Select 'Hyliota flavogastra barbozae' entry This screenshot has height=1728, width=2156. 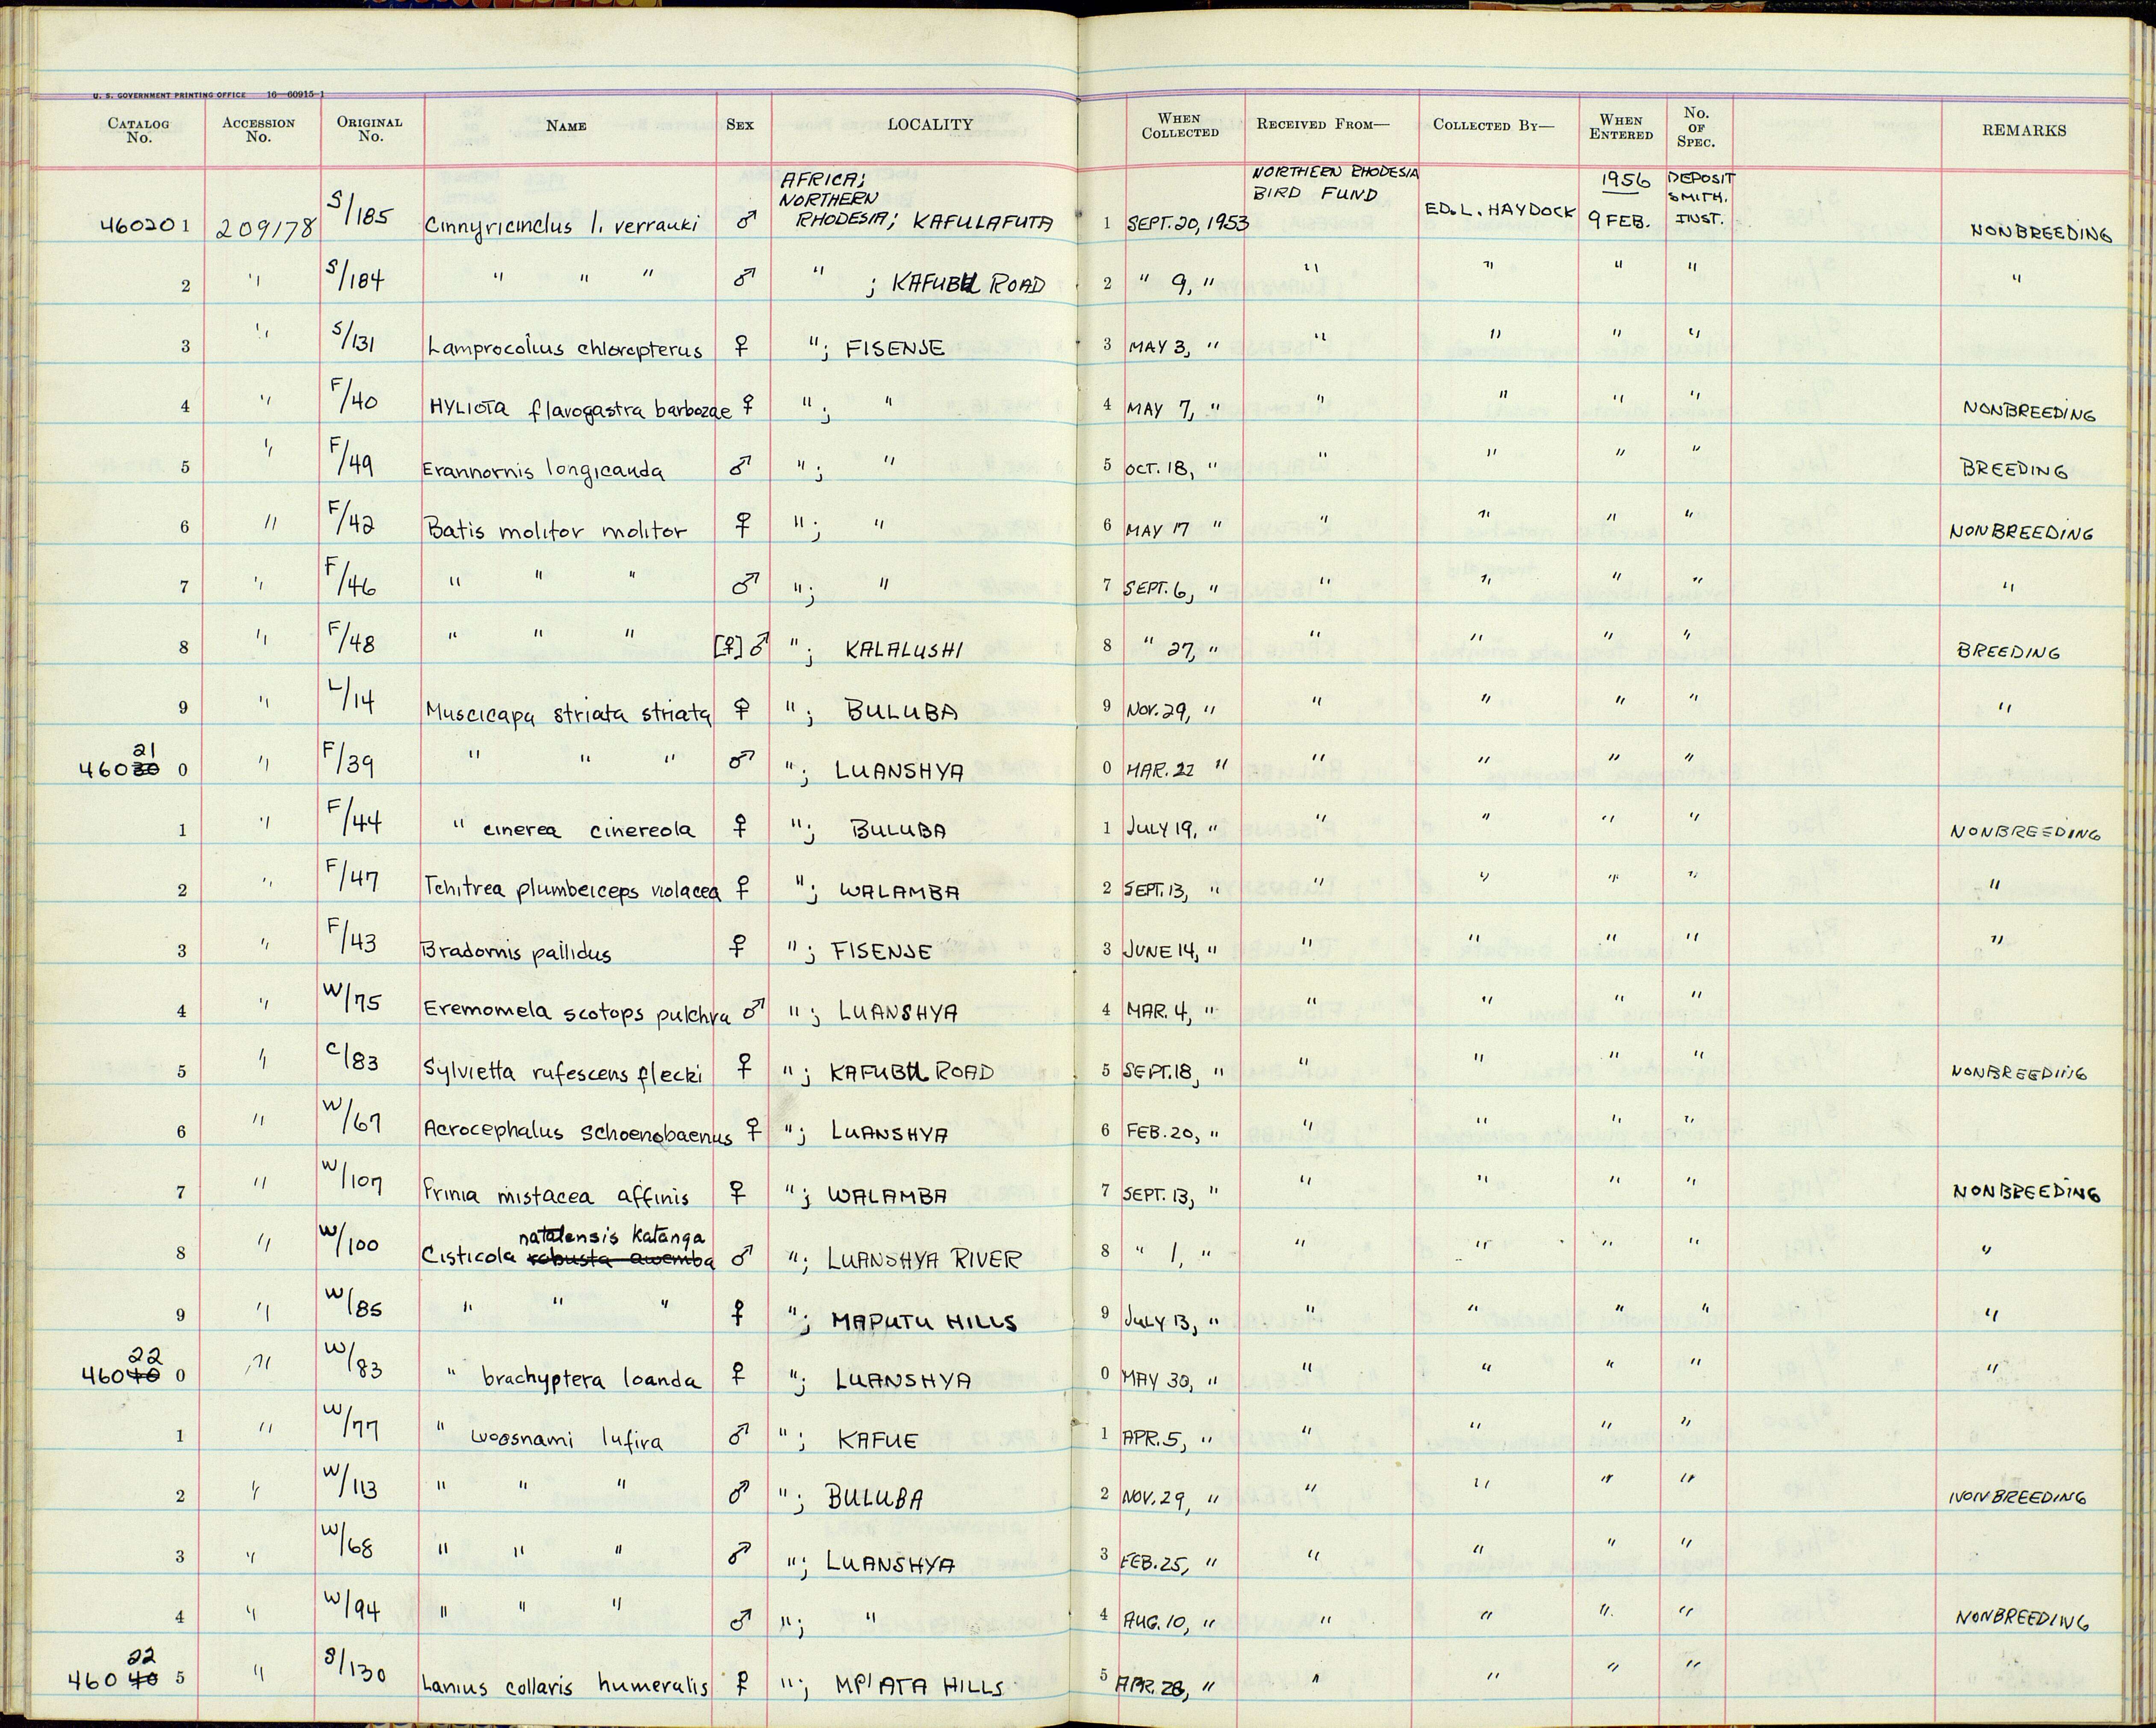click(580, 408)
